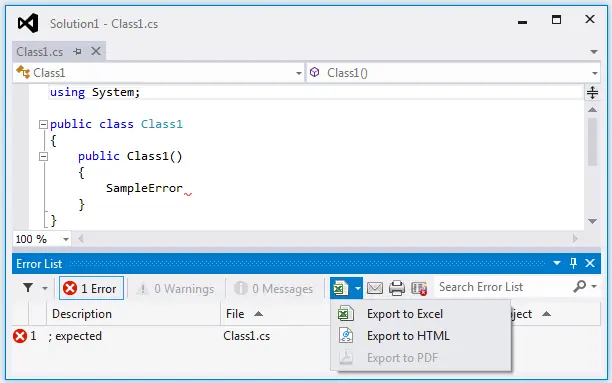The height and width of the screenshot is (383, 612).
Task: Click the 'Solution1 - Class1.cs' window title
Action: click(104, 24)
